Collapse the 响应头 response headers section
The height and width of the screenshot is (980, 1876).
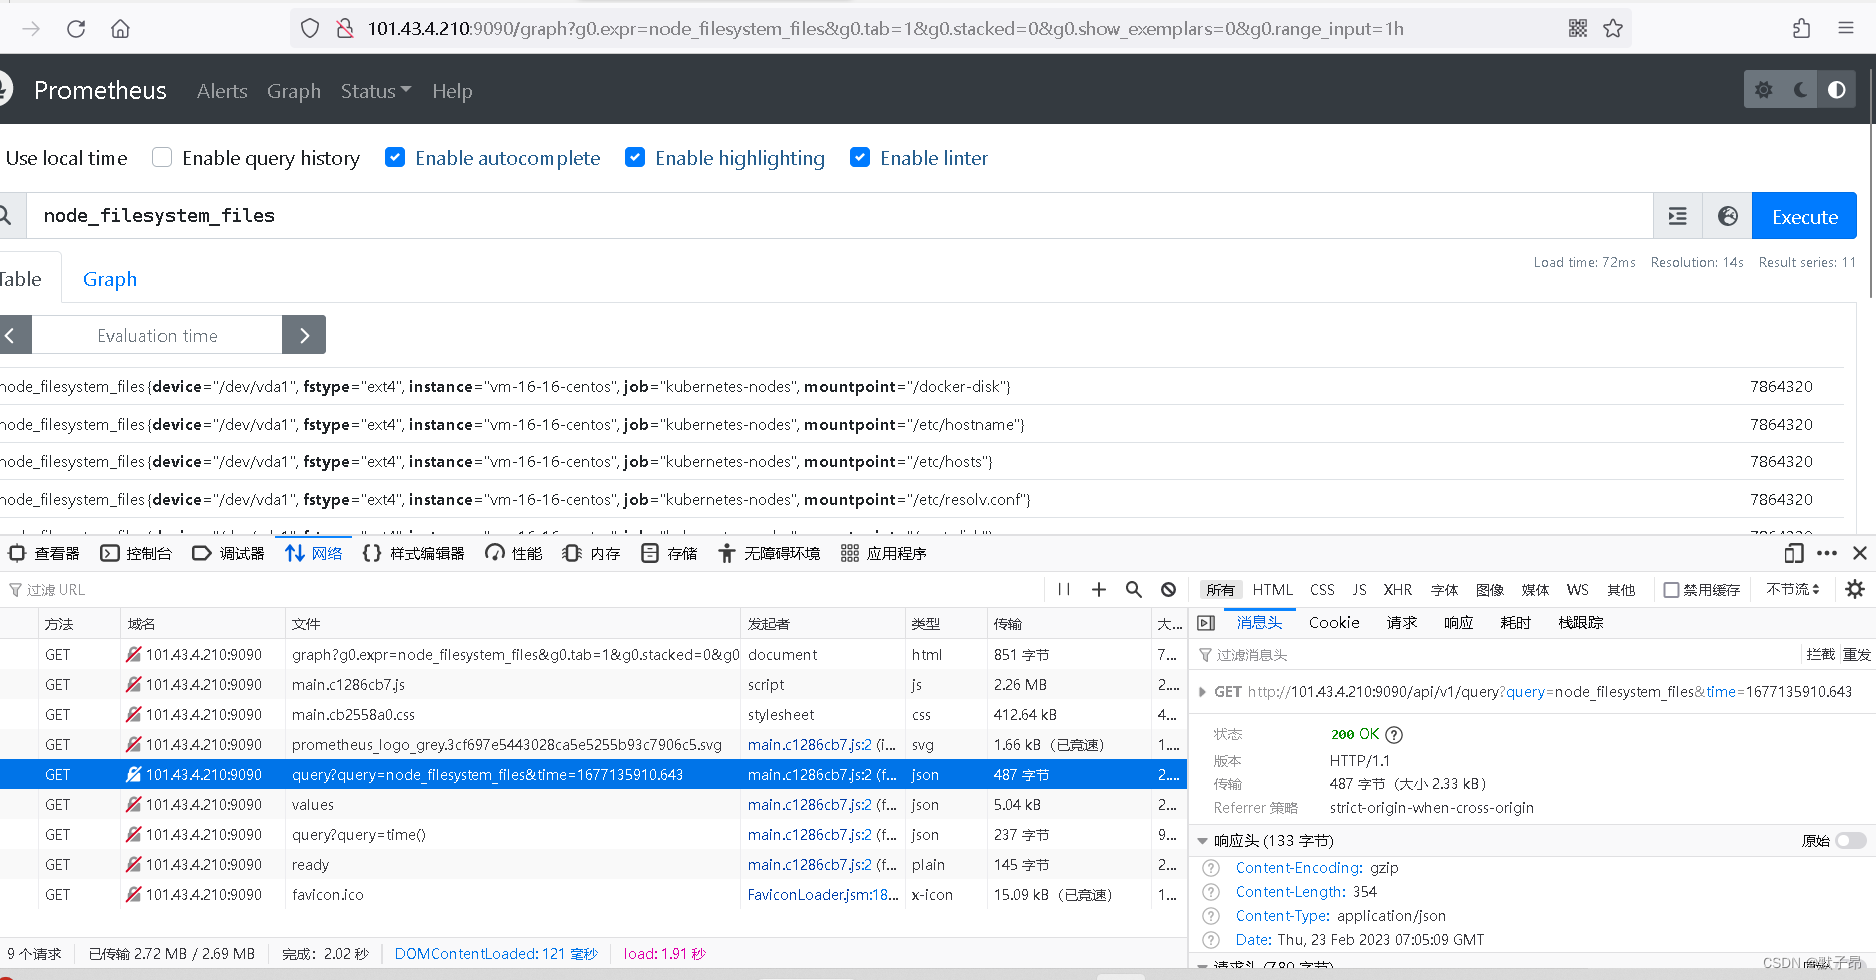[x=1202, y=841]
